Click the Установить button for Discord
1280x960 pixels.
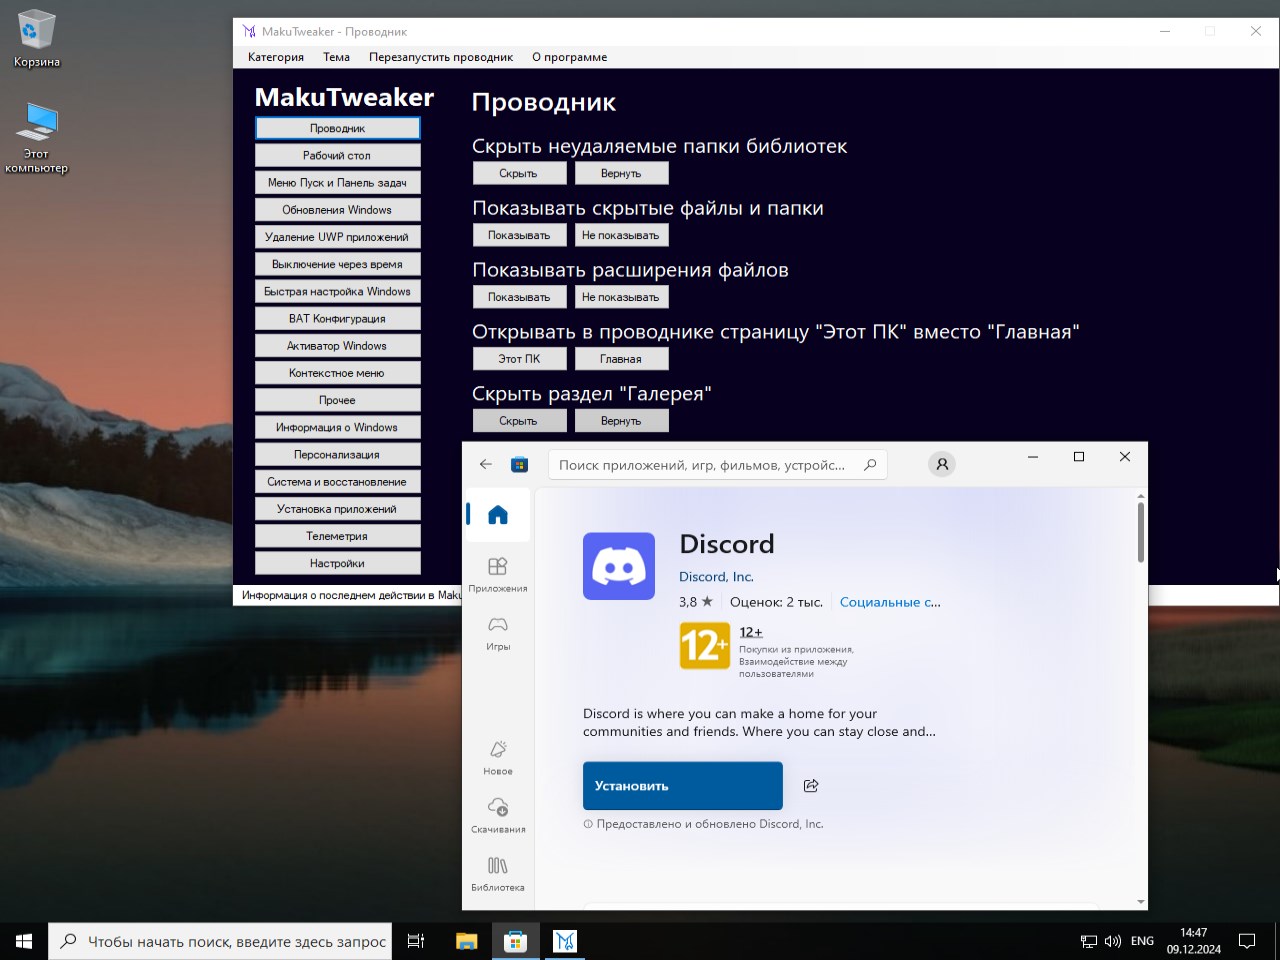[683, 786]
